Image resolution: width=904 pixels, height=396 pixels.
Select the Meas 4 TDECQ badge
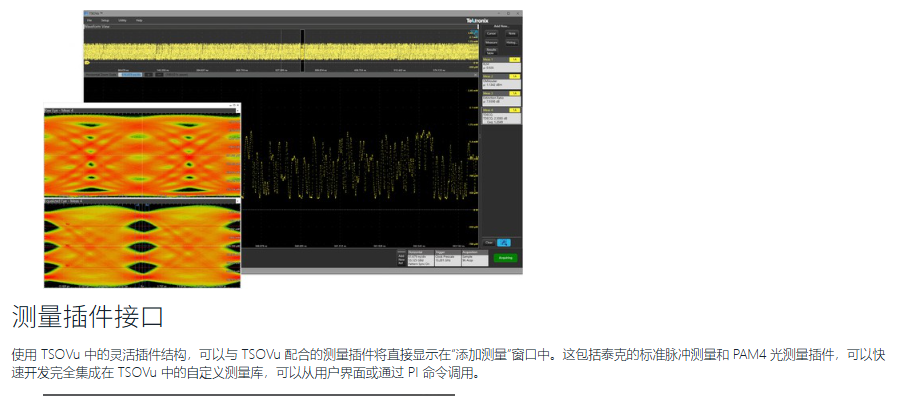(502, 116)
